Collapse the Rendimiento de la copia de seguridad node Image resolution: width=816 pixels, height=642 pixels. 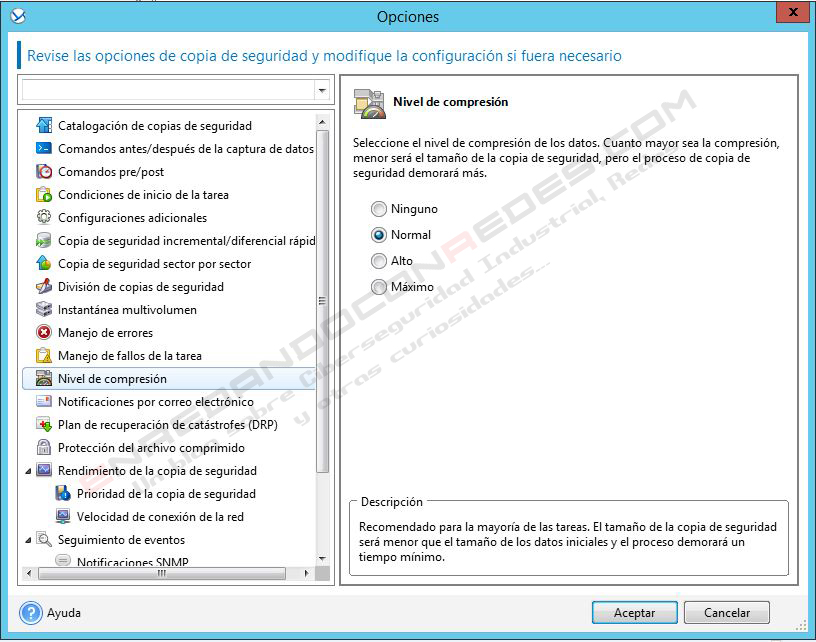click(28, 471)
